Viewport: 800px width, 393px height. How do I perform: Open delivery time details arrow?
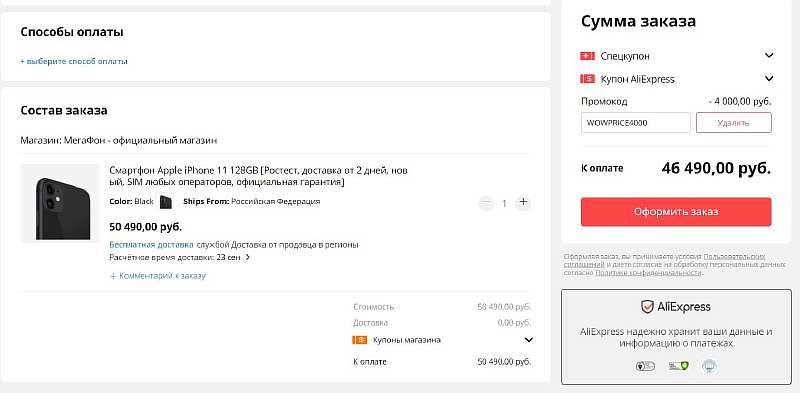(x=248, y=257)
